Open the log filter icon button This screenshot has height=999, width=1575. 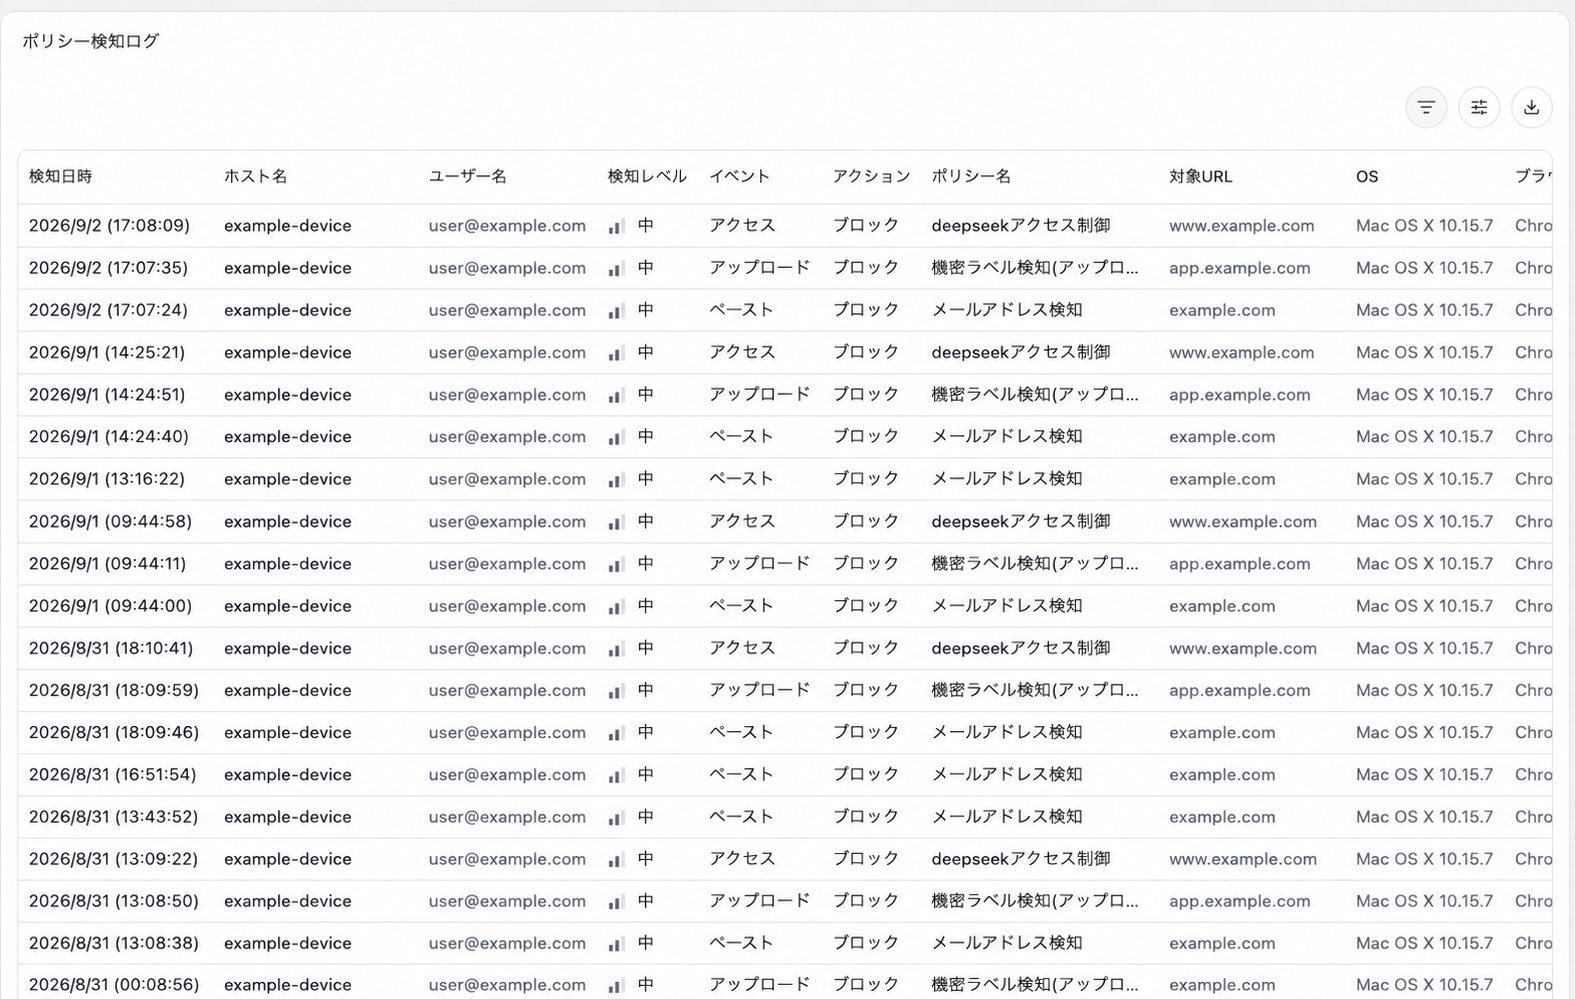(1426, 107)
